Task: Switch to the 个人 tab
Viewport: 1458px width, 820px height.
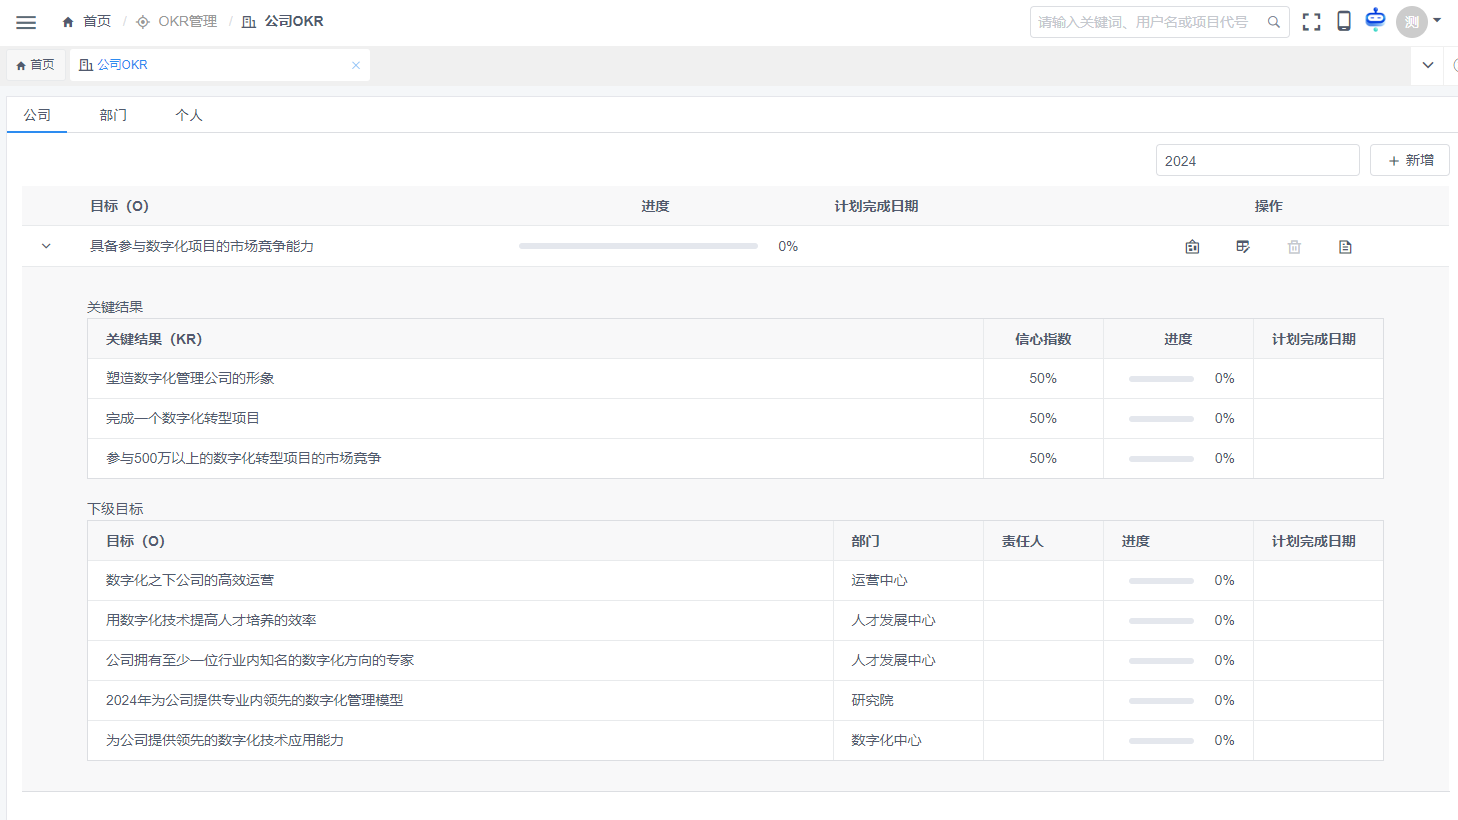Action: [x=189, y=115]
